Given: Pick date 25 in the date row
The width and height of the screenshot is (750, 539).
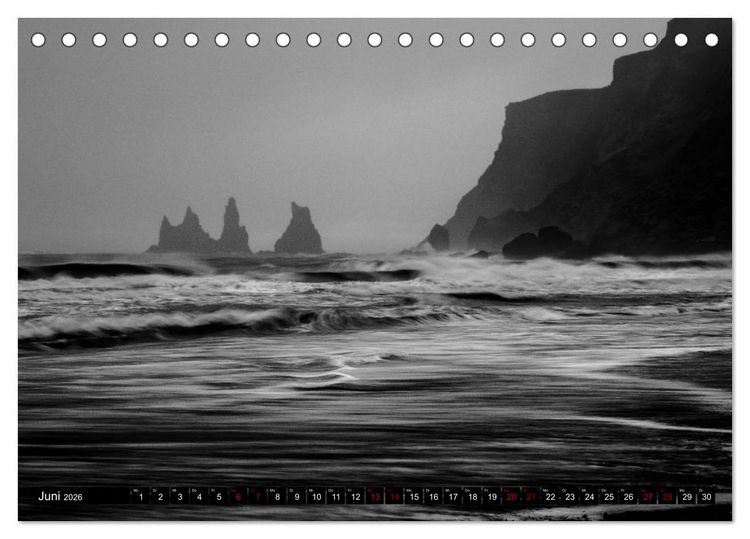Looking at the screenshot, I should click(609, 496).
